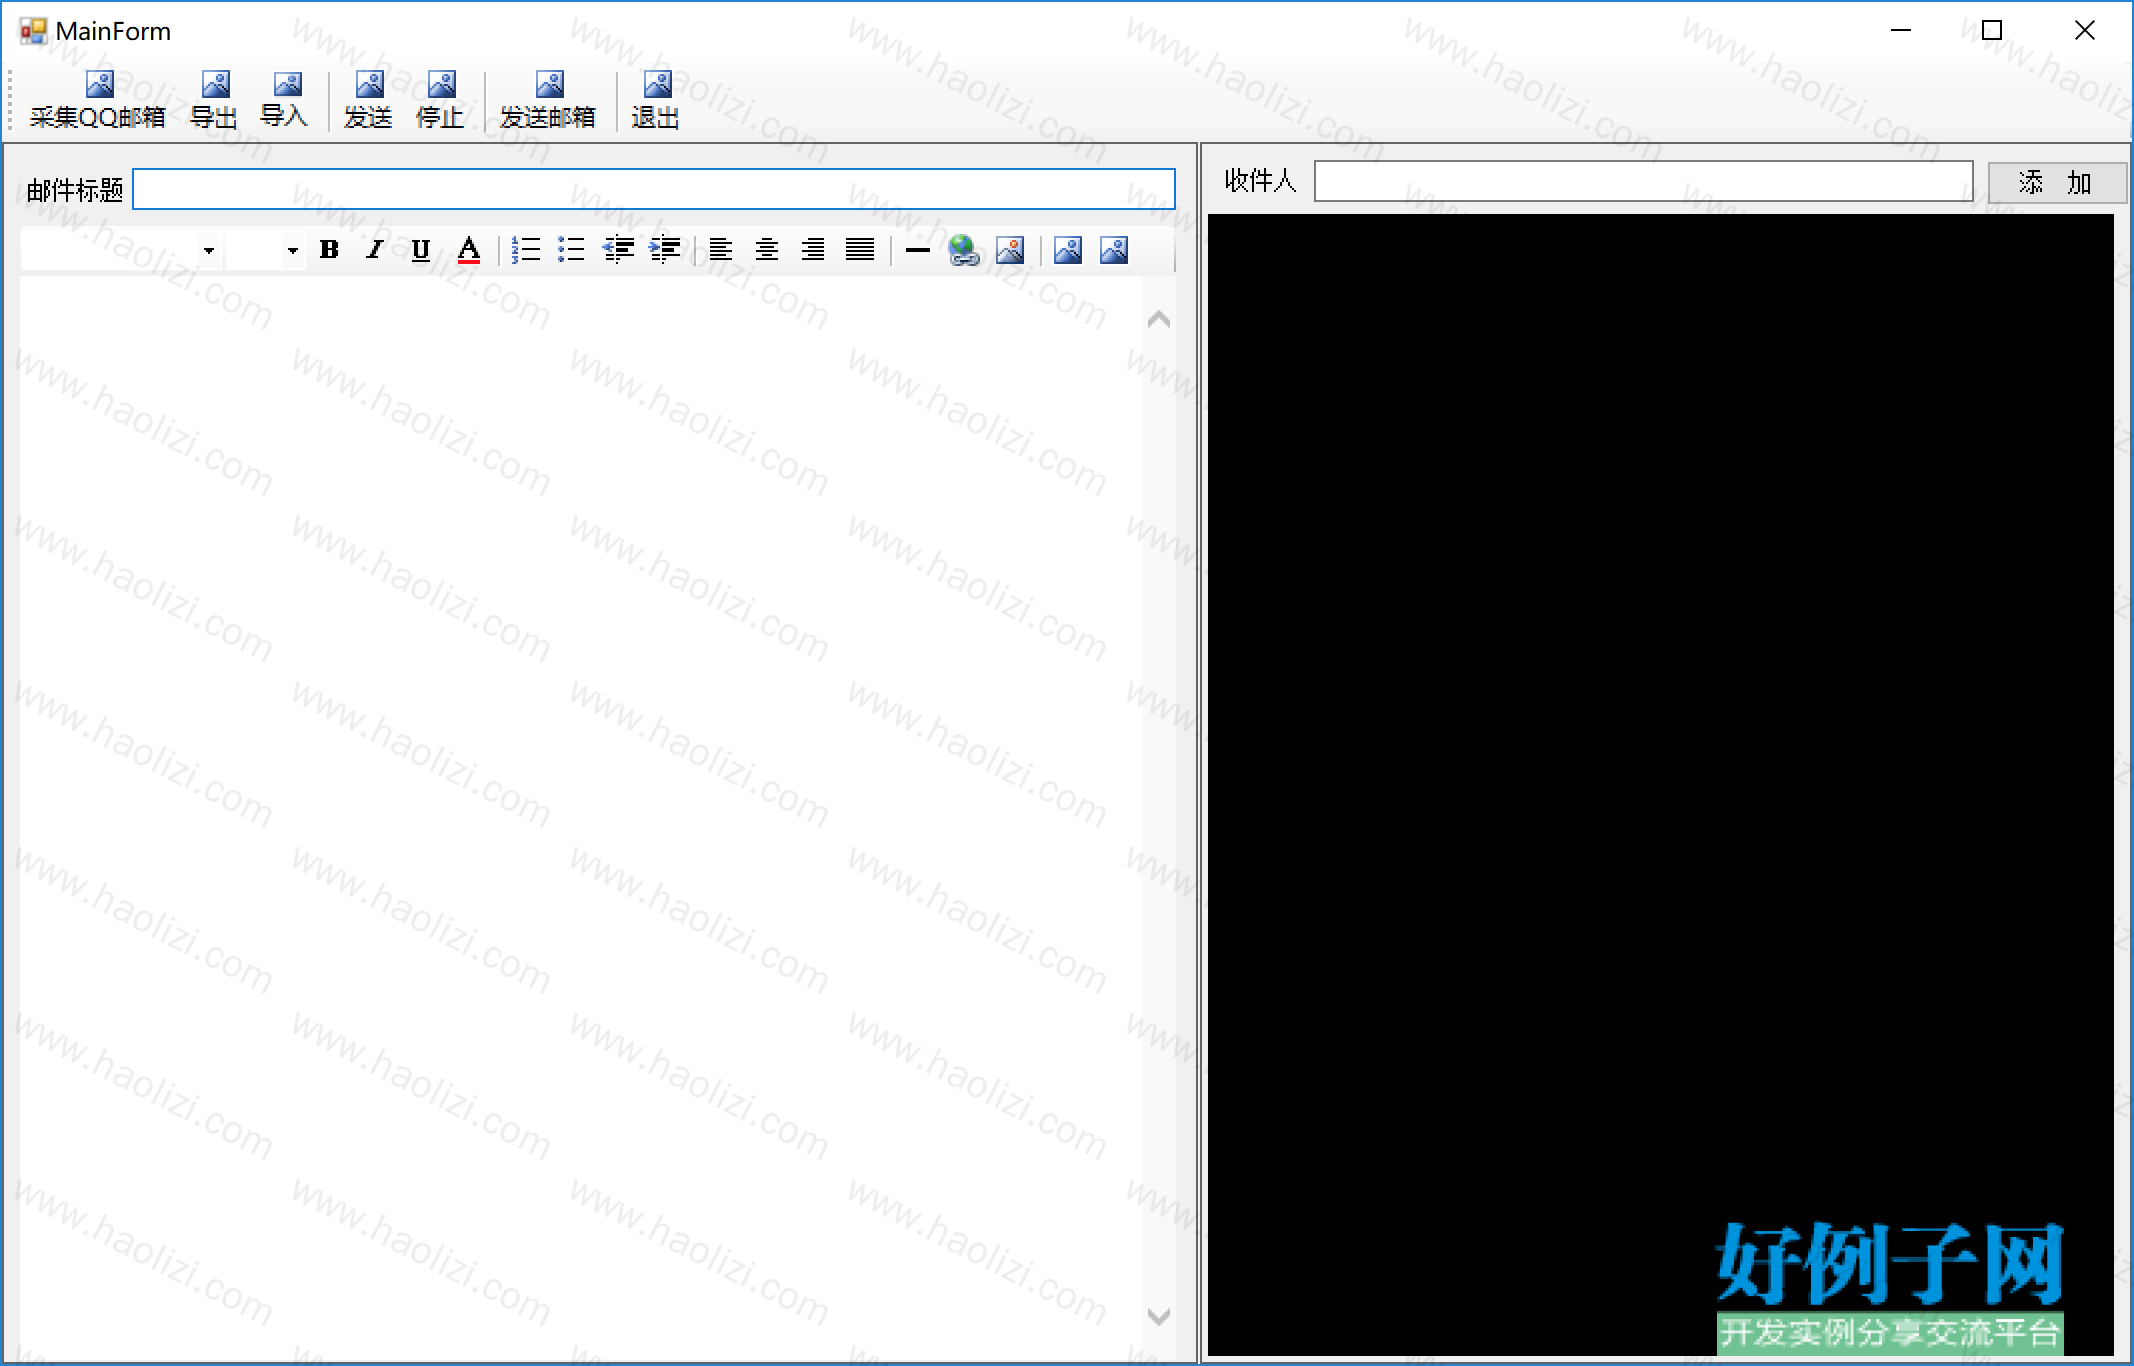Insert a picture next to the hyperlink icon
Screen dimensions: 2134x1366
[1010, 250]
